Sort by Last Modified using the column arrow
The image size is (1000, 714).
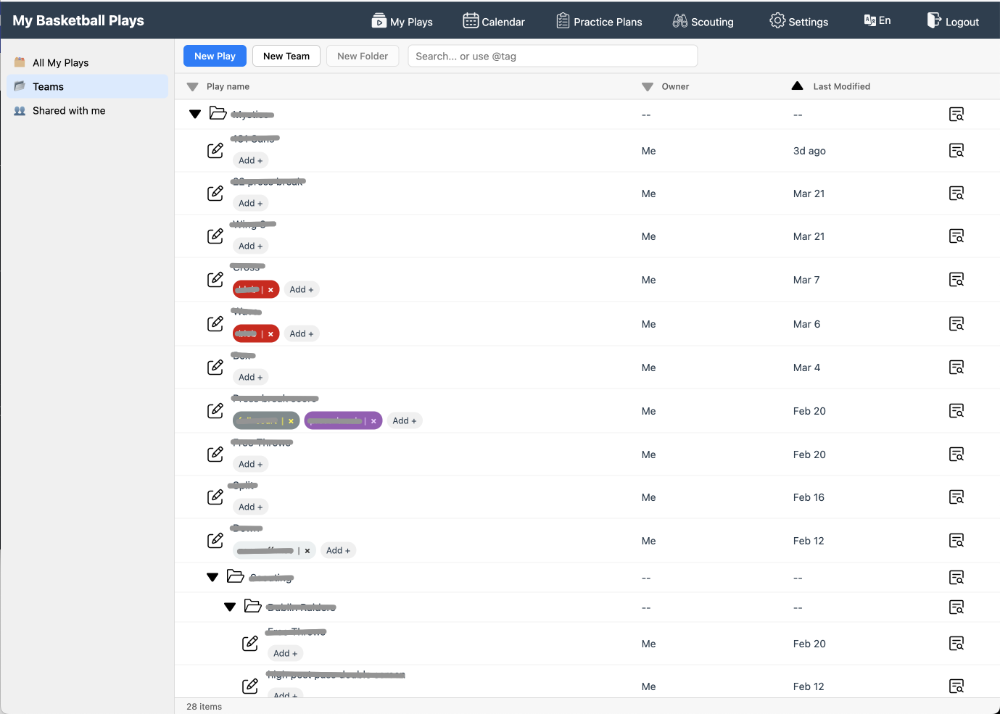tap(797, 87)
